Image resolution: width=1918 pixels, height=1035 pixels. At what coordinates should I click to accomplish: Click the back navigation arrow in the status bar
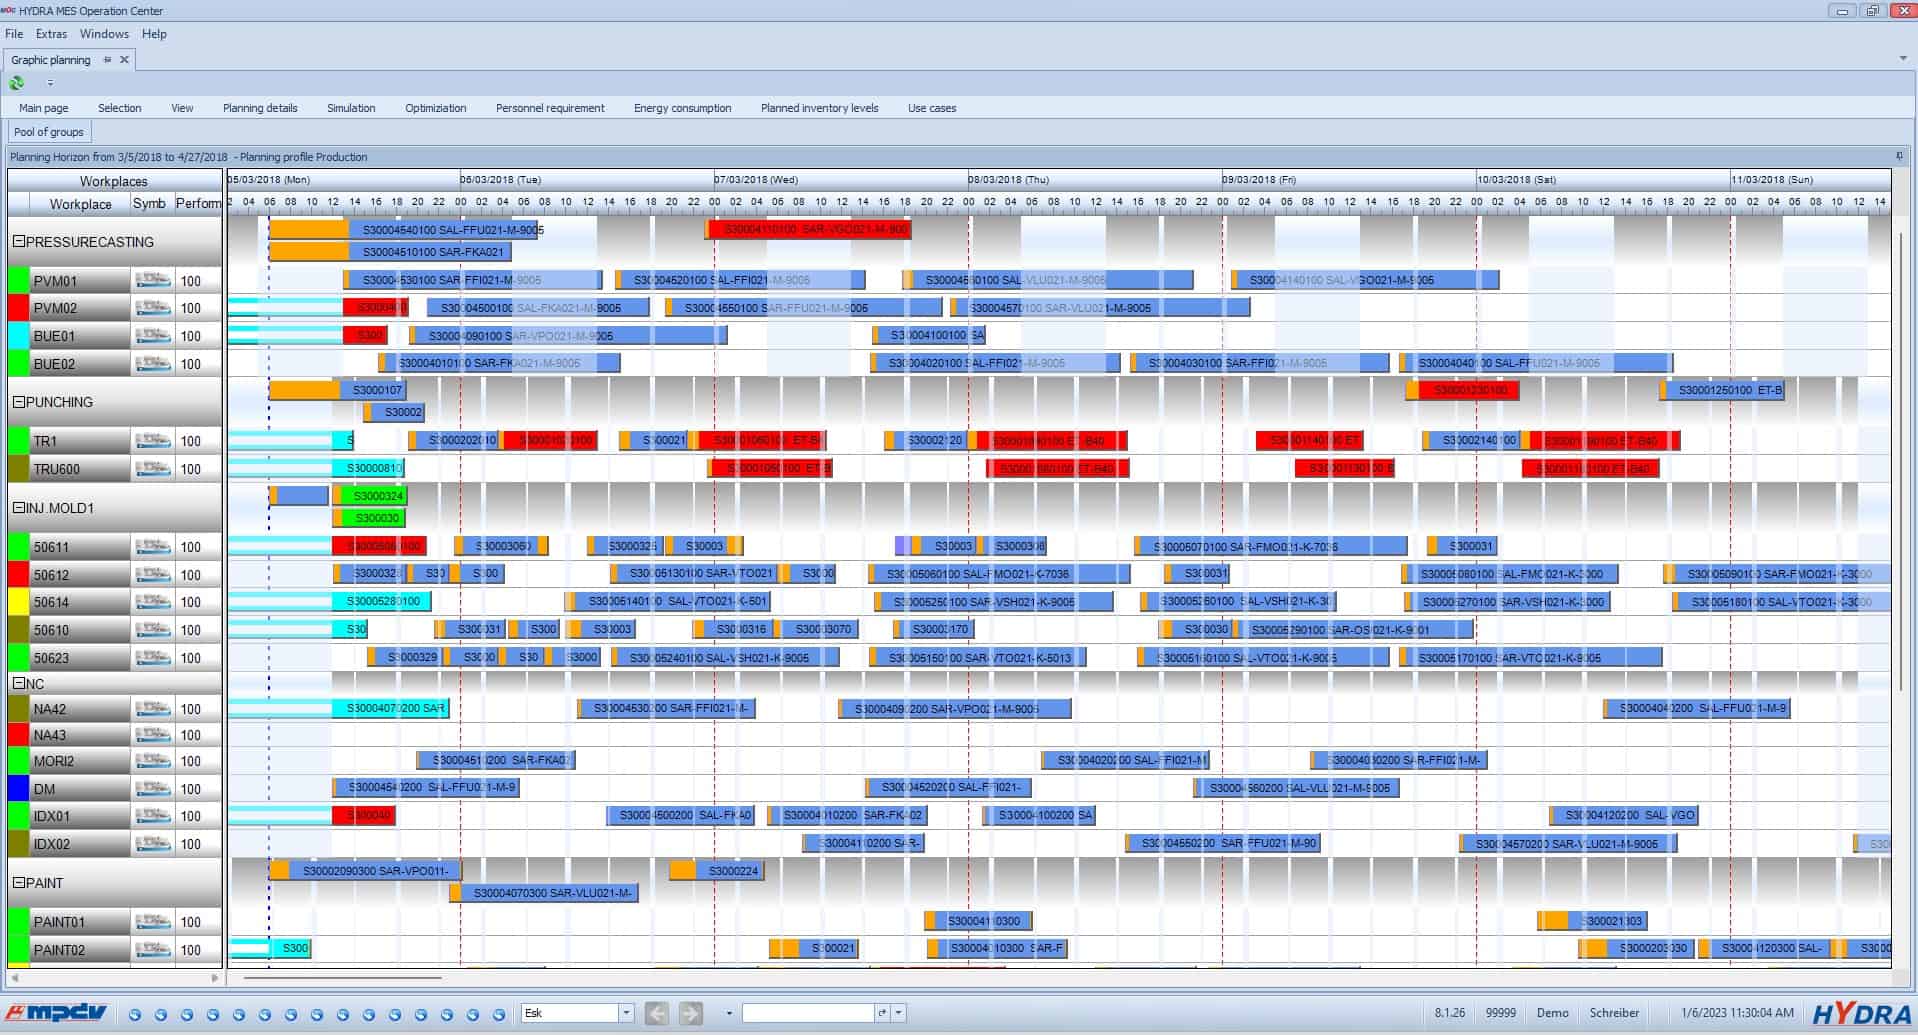coord(657,1012)
